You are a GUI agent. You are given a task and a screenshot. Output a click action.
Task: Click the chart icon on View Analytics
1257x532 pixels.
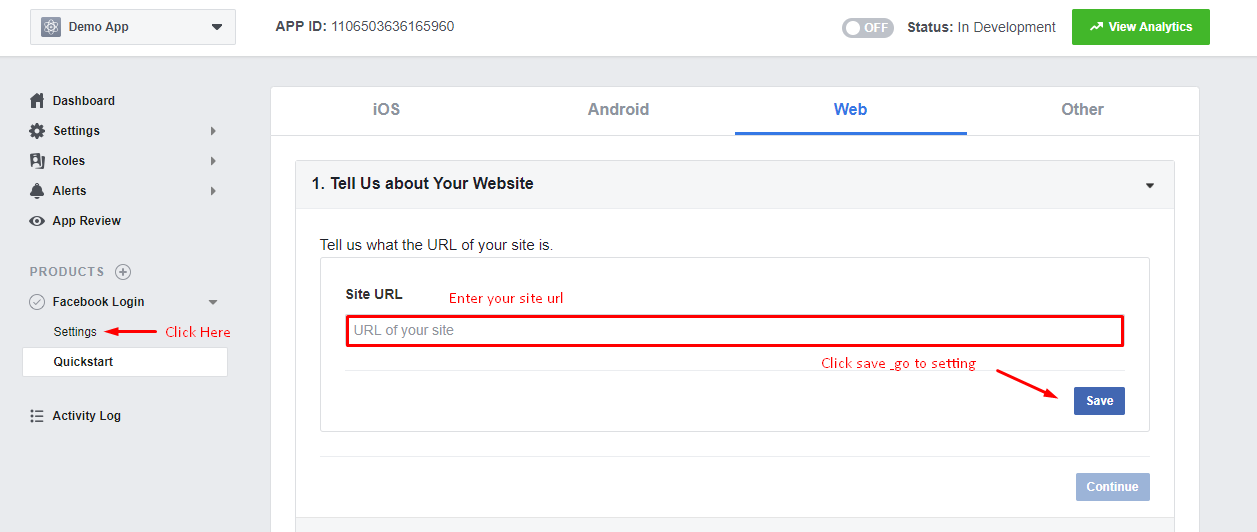1096,27
